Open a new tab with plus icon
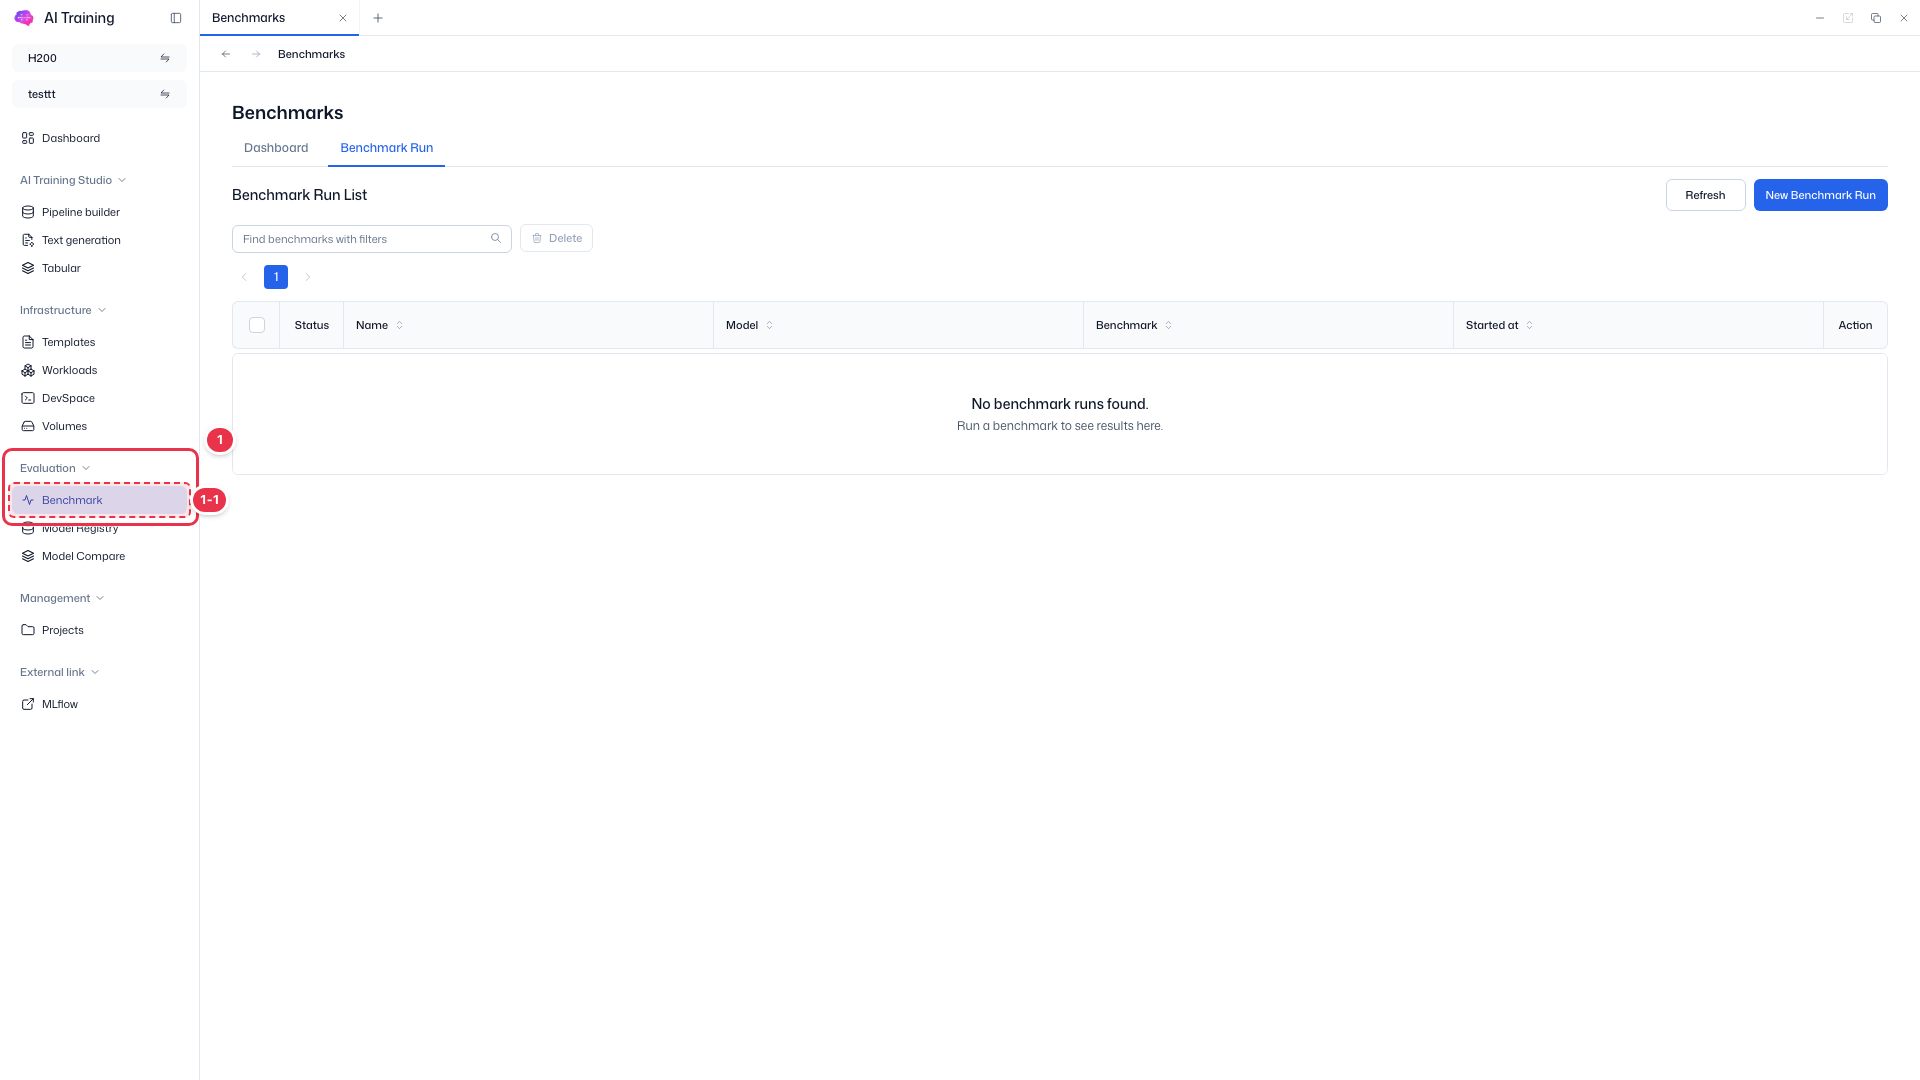 point(378,18)
